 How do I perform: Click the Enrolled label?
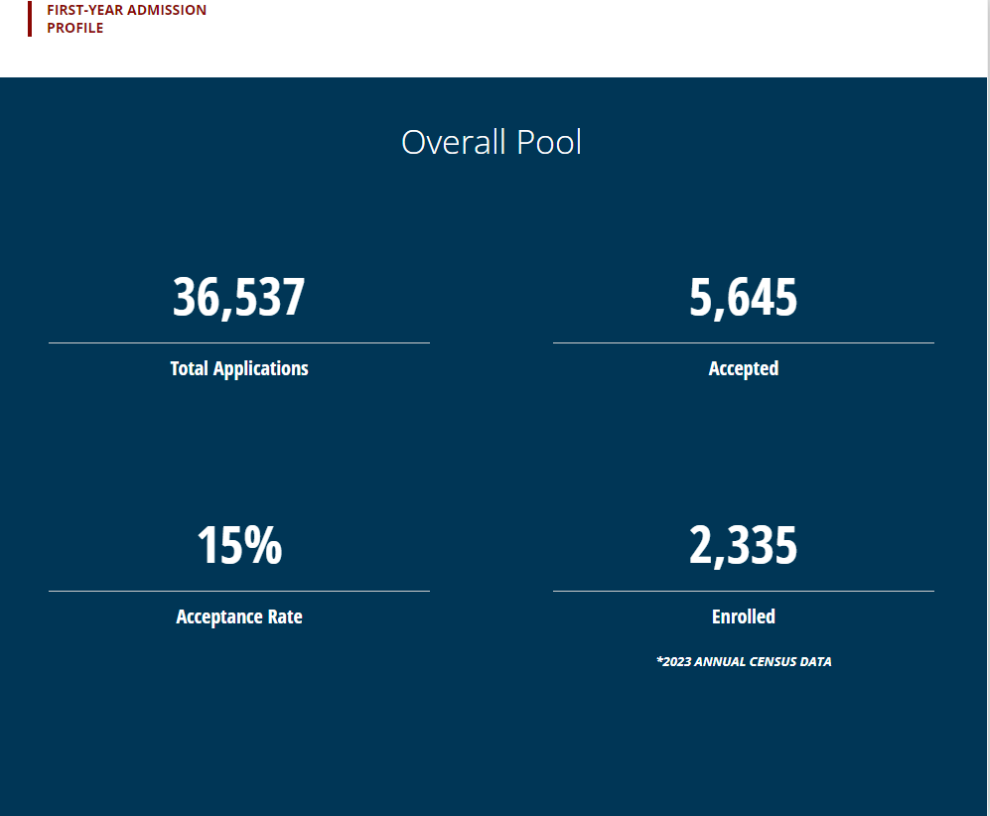tap(743, 617)
